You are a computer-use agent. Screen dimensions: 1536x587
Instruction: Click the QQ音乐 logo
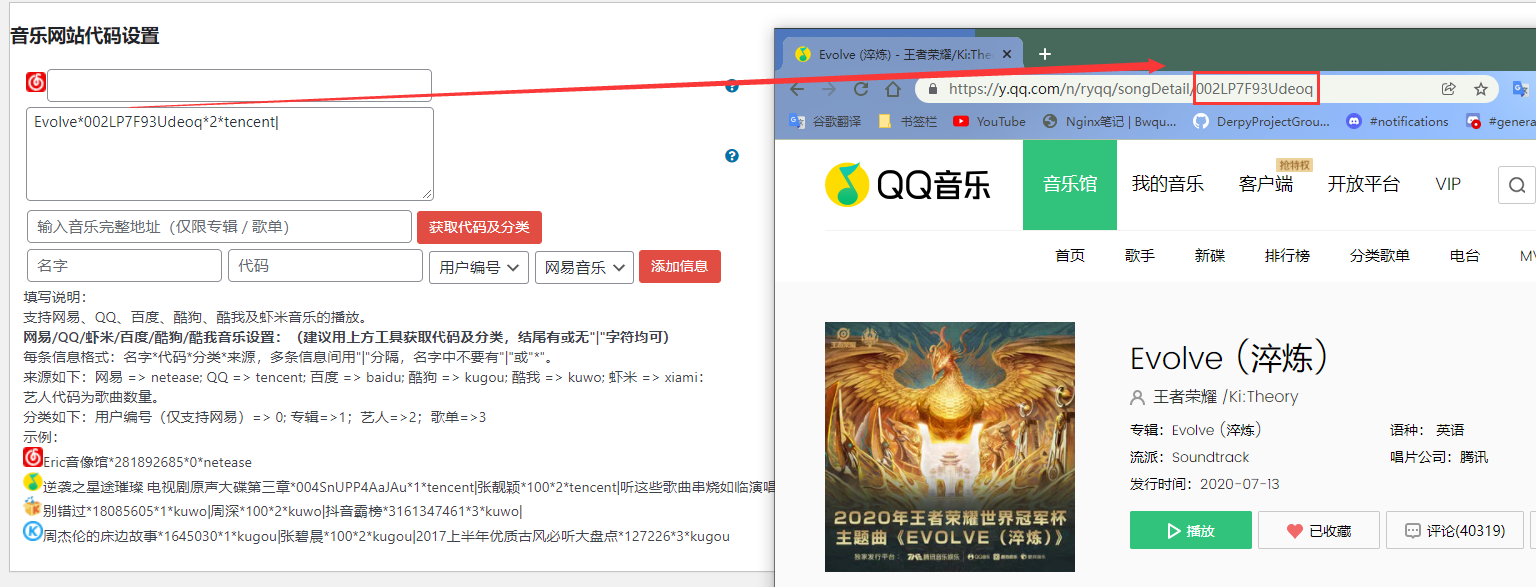pos(907,185)
